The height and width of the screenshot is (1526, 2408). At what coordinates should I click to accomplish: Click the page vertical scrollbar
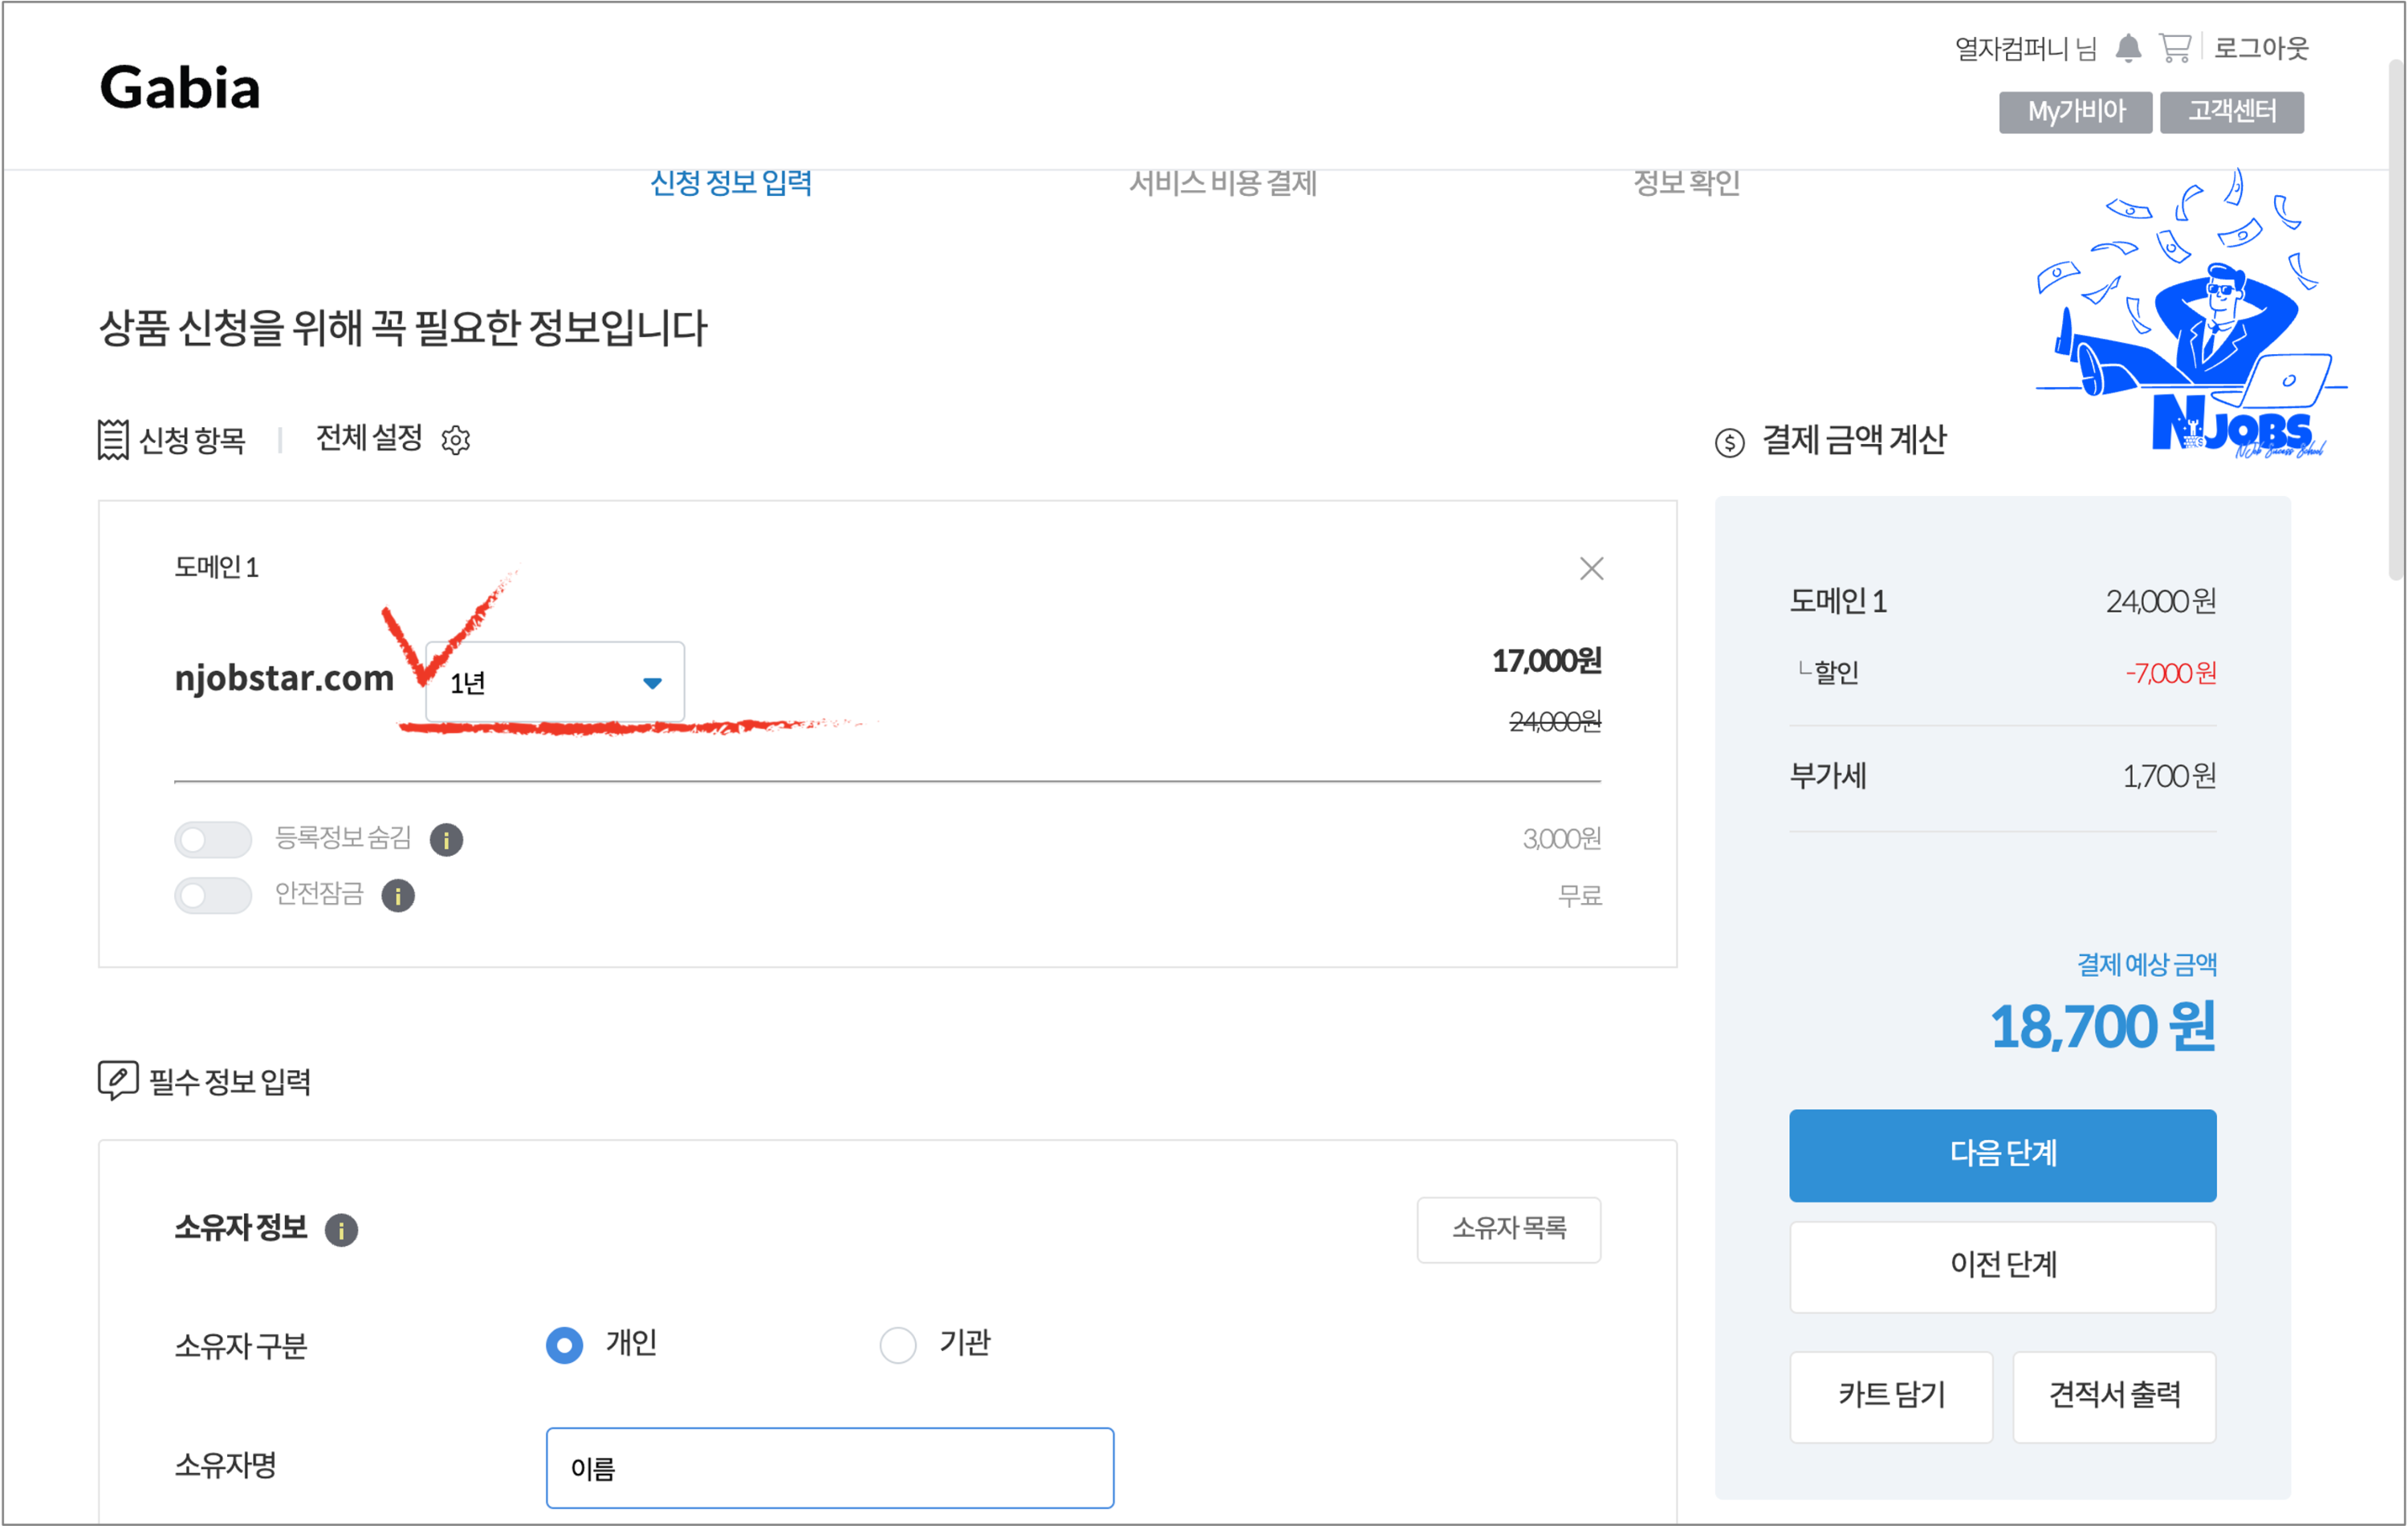pos(2396,320)
